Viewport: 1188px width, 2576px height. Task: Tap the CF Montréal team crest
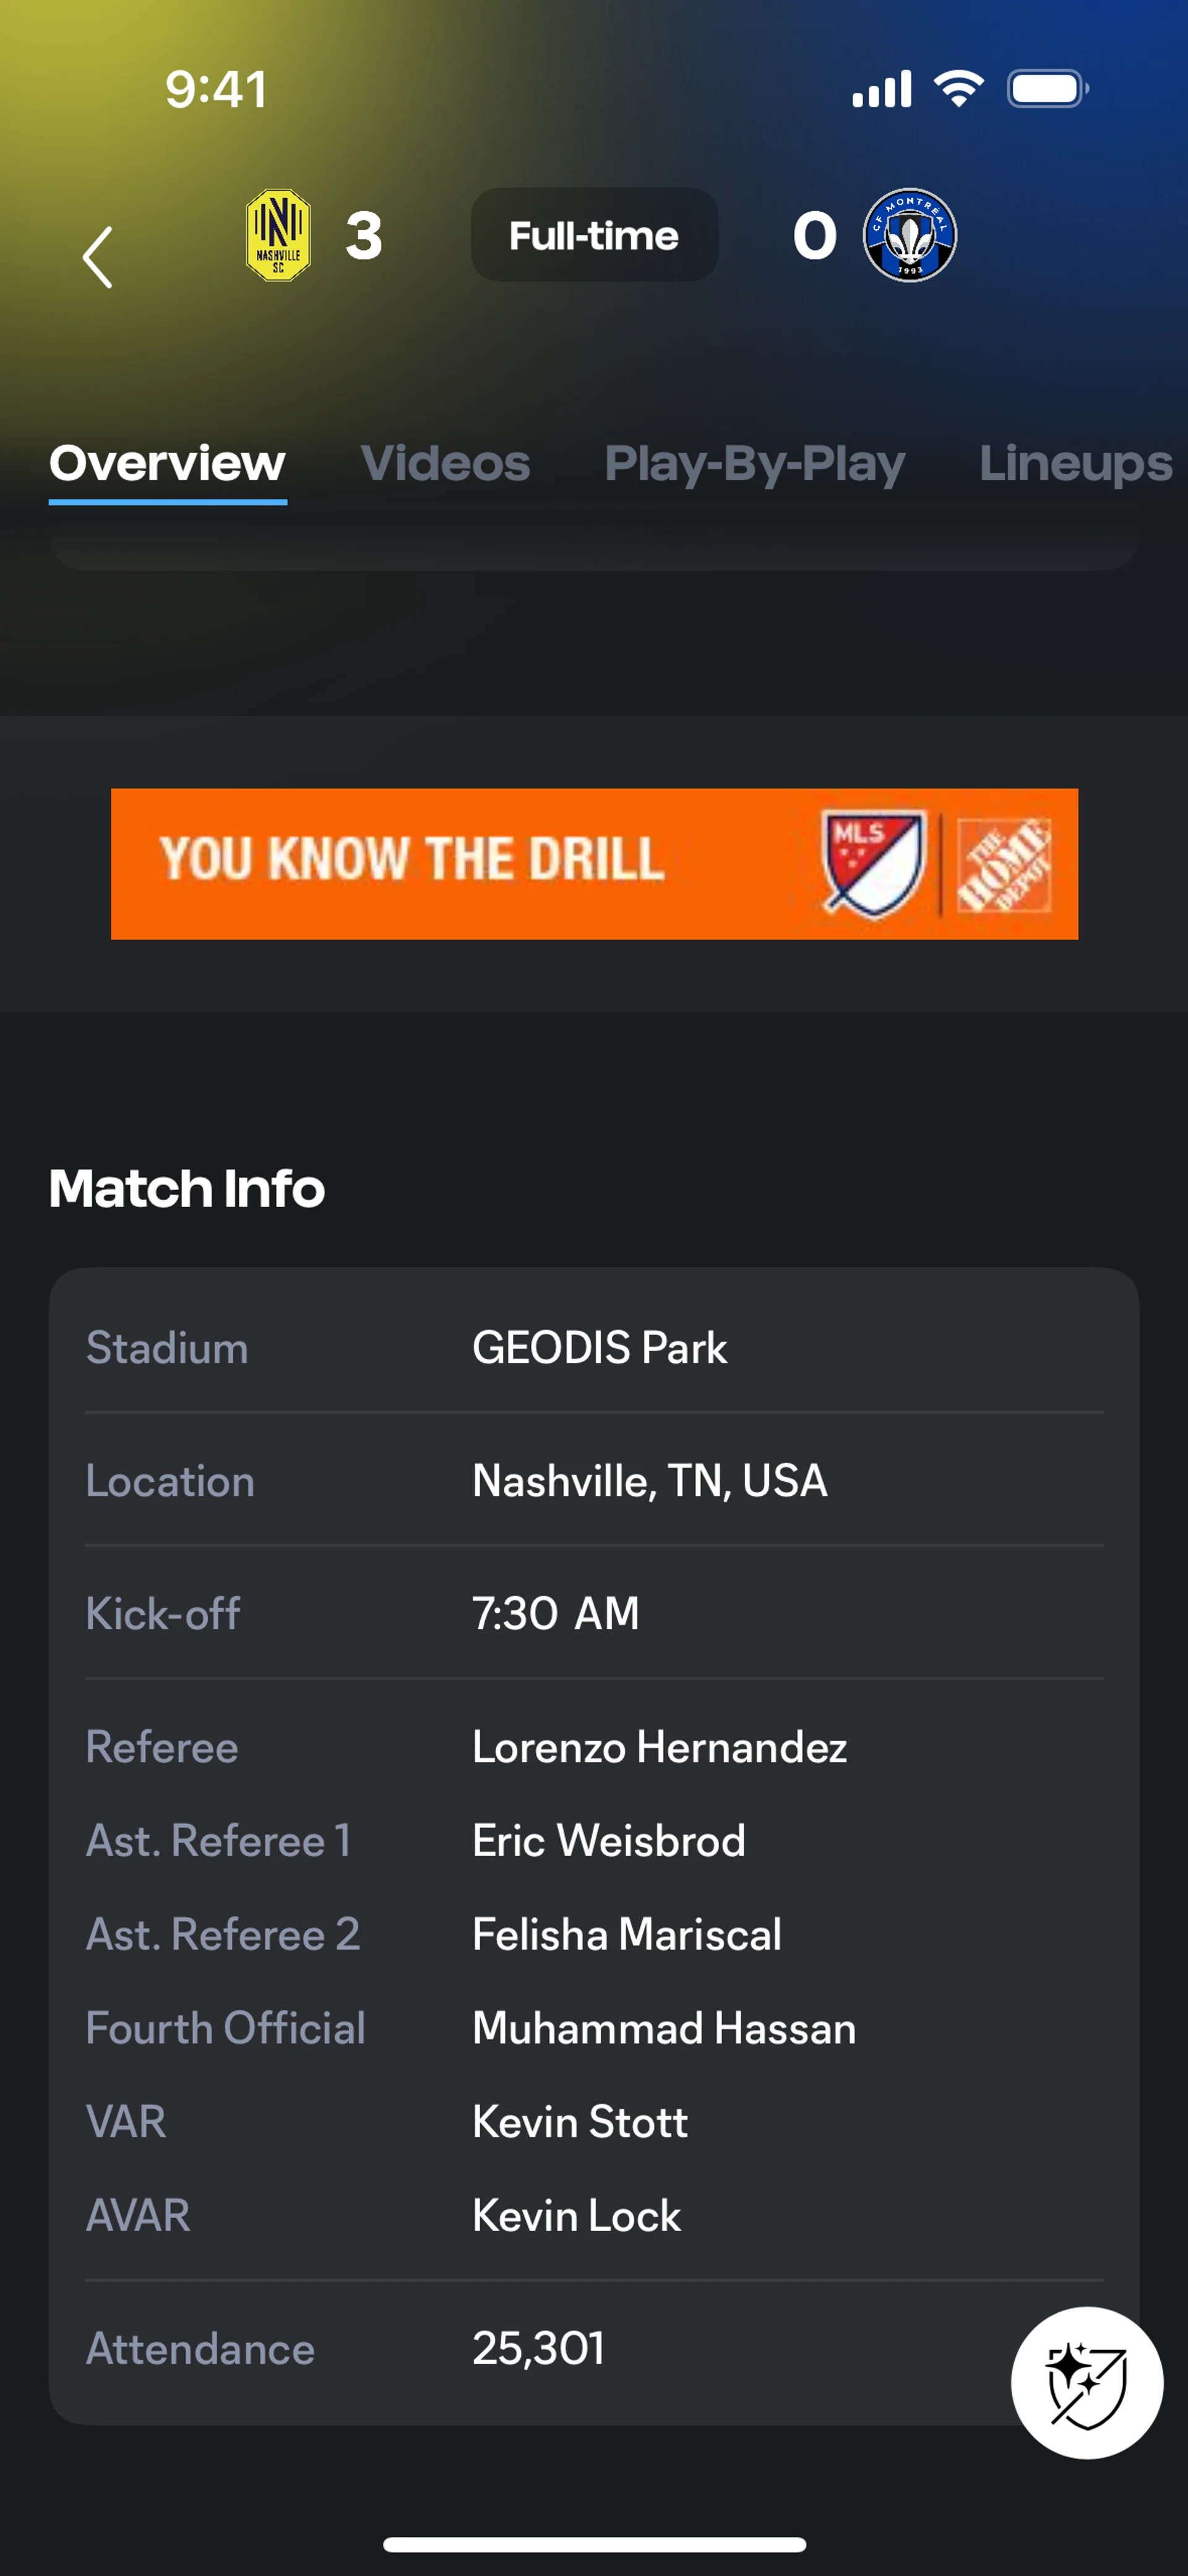[909, 236]
